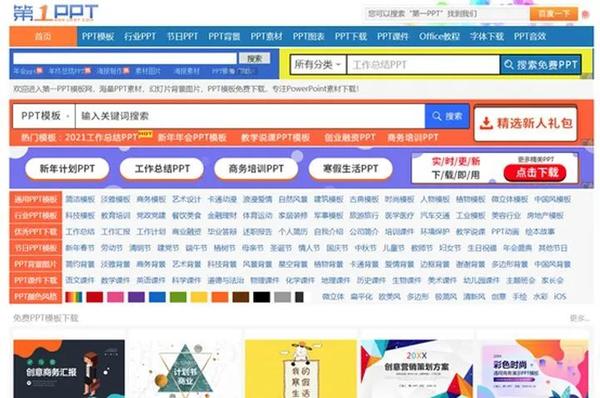Screen dimensions: 600x398
Task: Focus the 输入关键词搜索 input field
Action: pyautogui.click(x=250, y=116)
